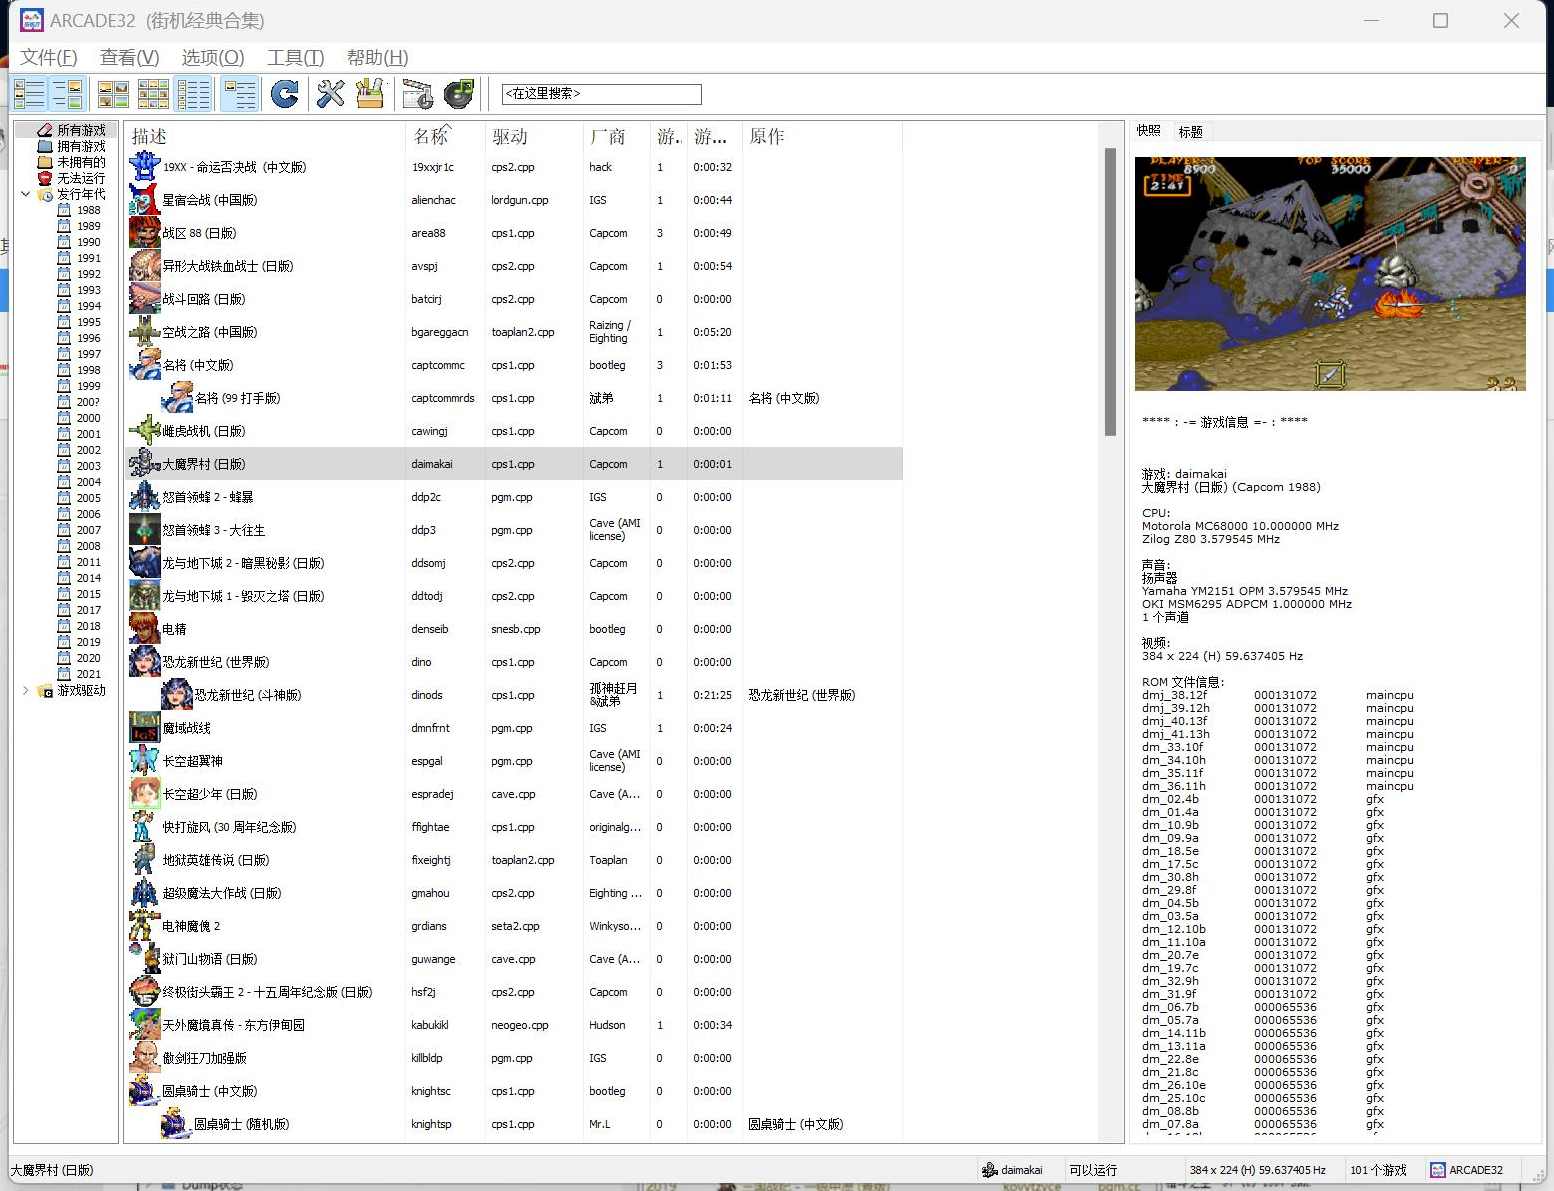
Task: Collapse the 发行年代 tree folder
Action: coord(26,194)
